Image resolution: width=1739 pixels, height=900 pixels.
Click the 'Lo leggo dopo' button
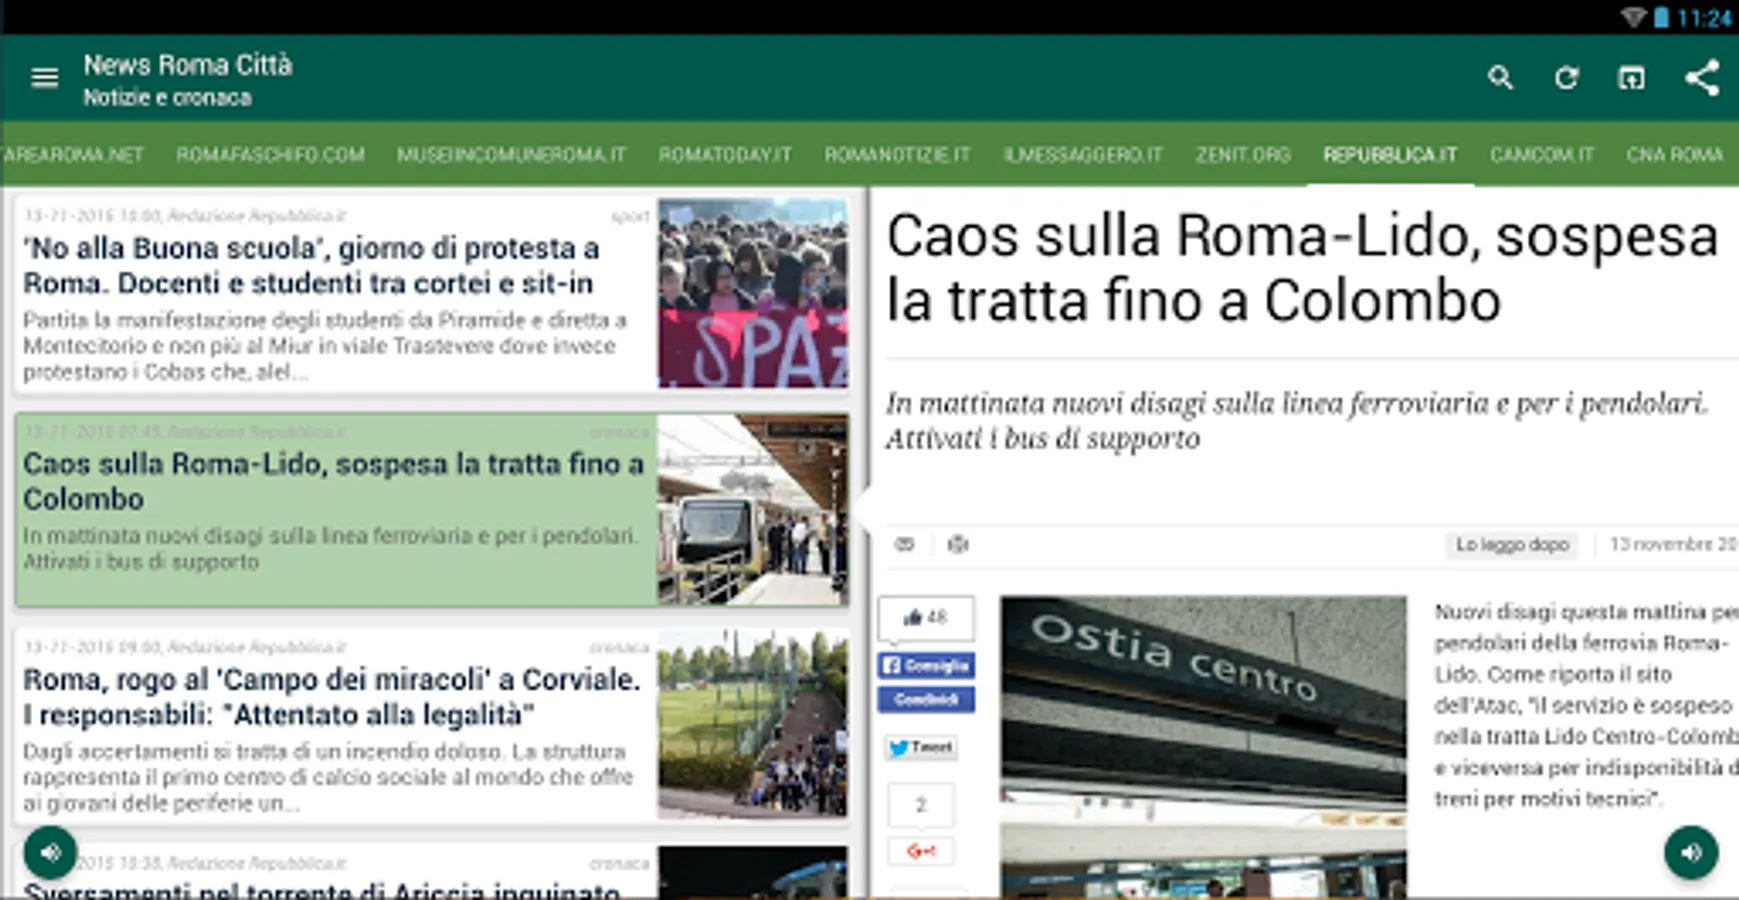click(x=1512, y=545)
